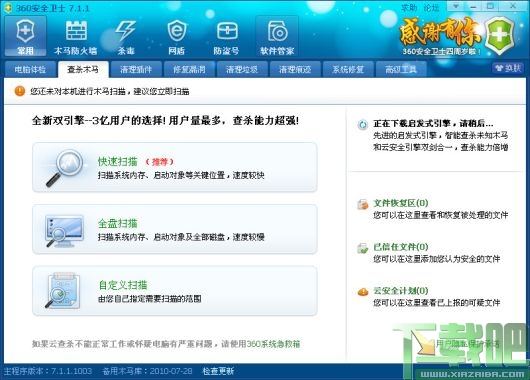The image size is (530, 380).
Task: Open the 已信任文件(0) link
Action: 401,247
